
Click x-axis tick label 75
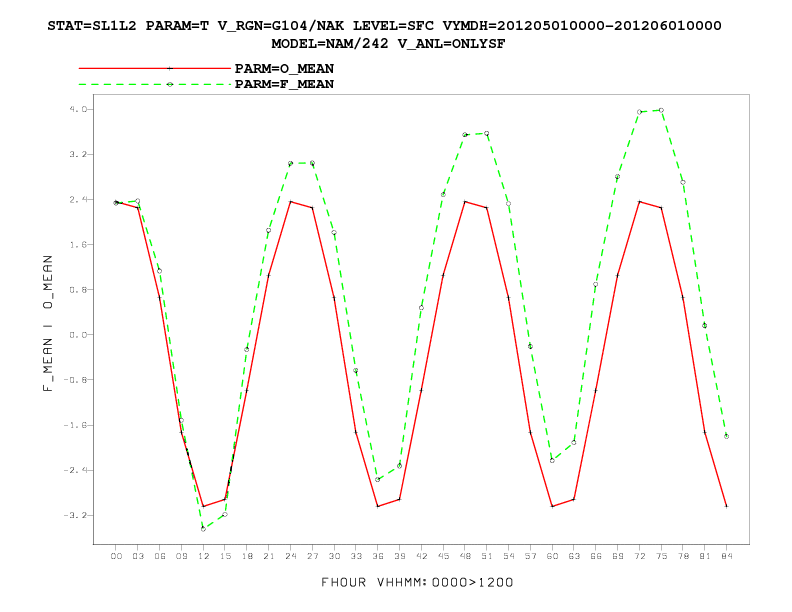(x=661, y=556)
